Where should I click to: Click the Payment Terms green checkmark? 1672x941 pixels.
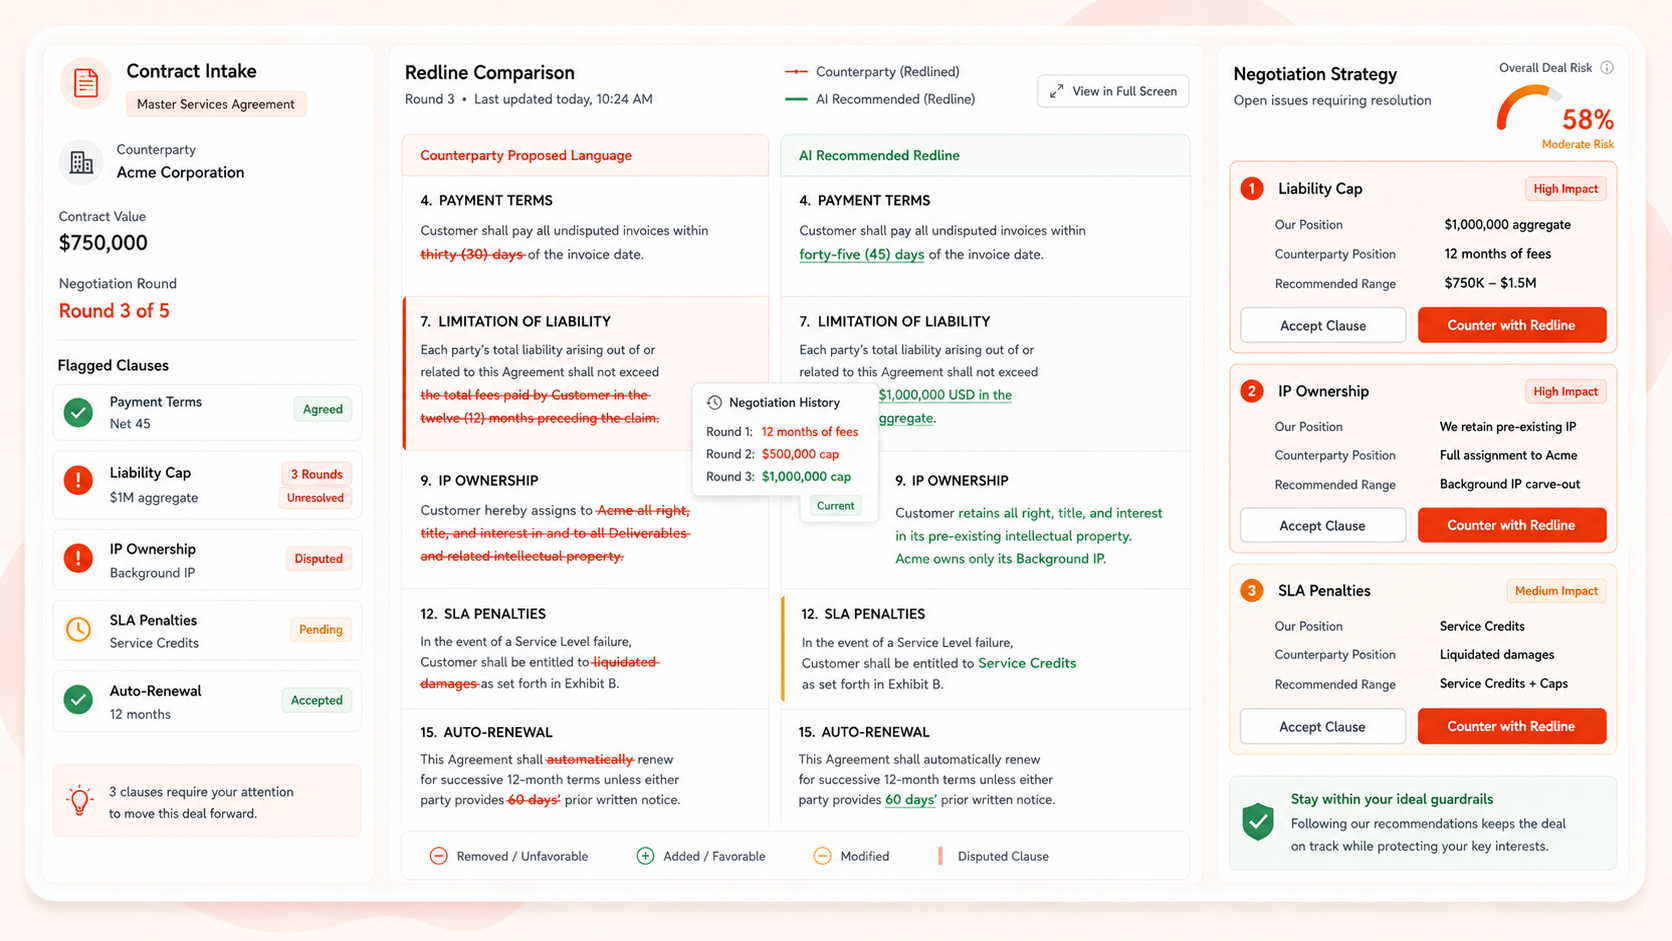click(x=78, y=412)
